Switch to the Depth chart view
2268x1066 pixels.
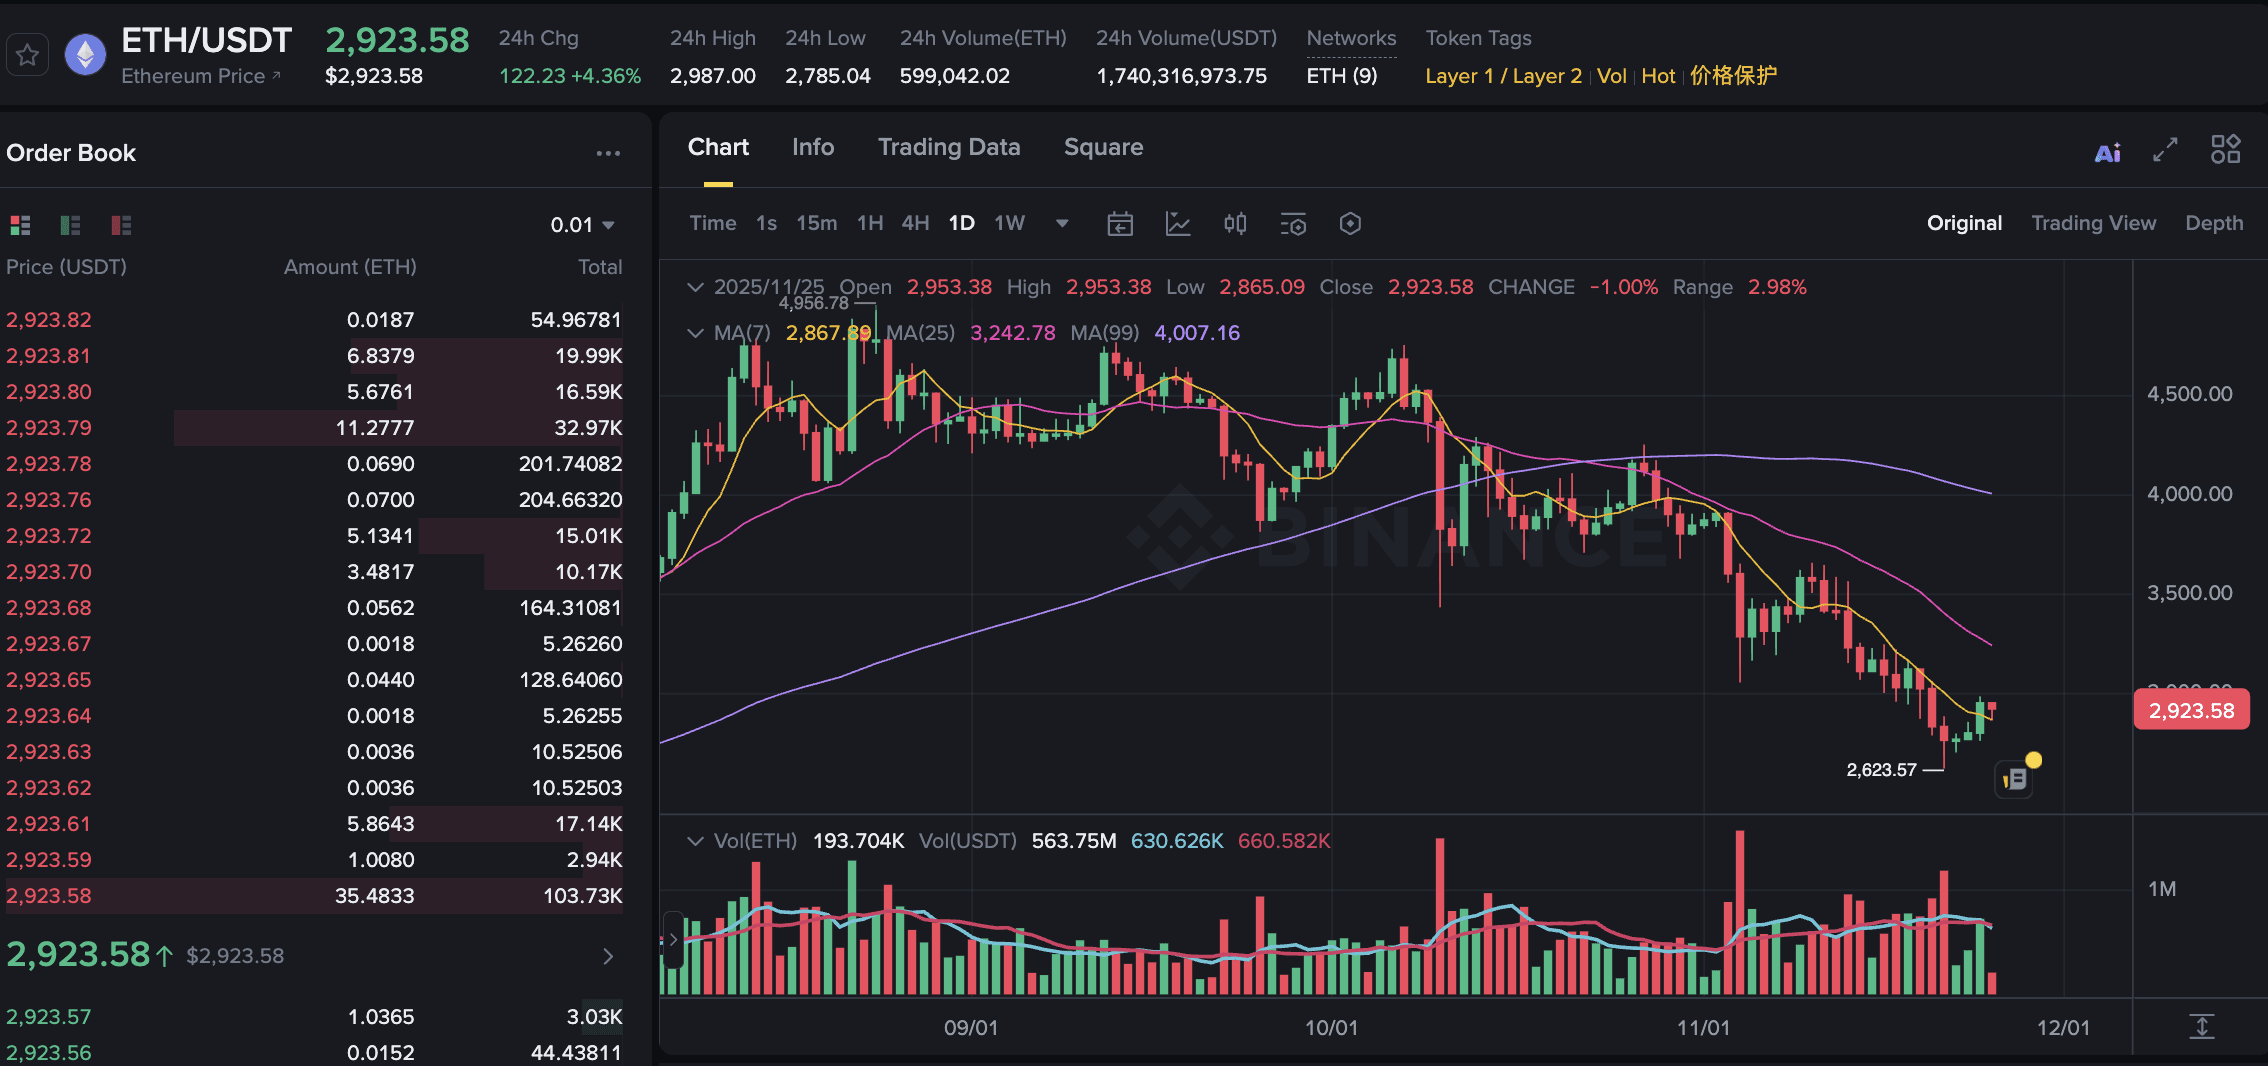click(x=2214, y=222)
